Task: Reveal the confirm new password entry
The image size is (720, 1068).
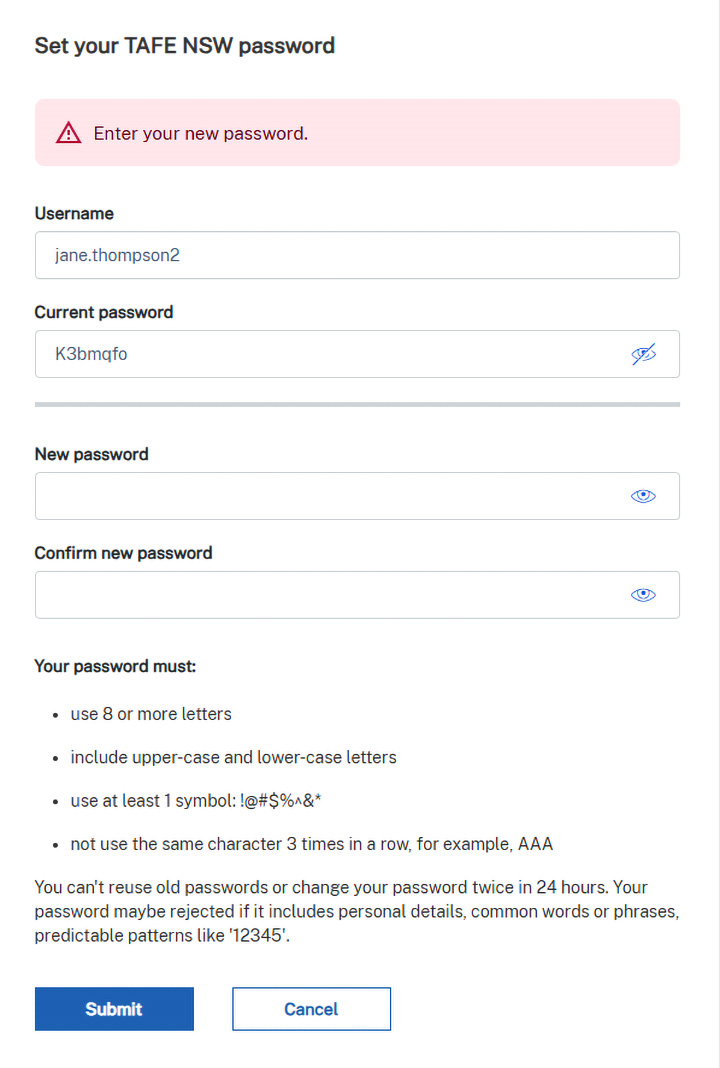Action: click(643, 595)
